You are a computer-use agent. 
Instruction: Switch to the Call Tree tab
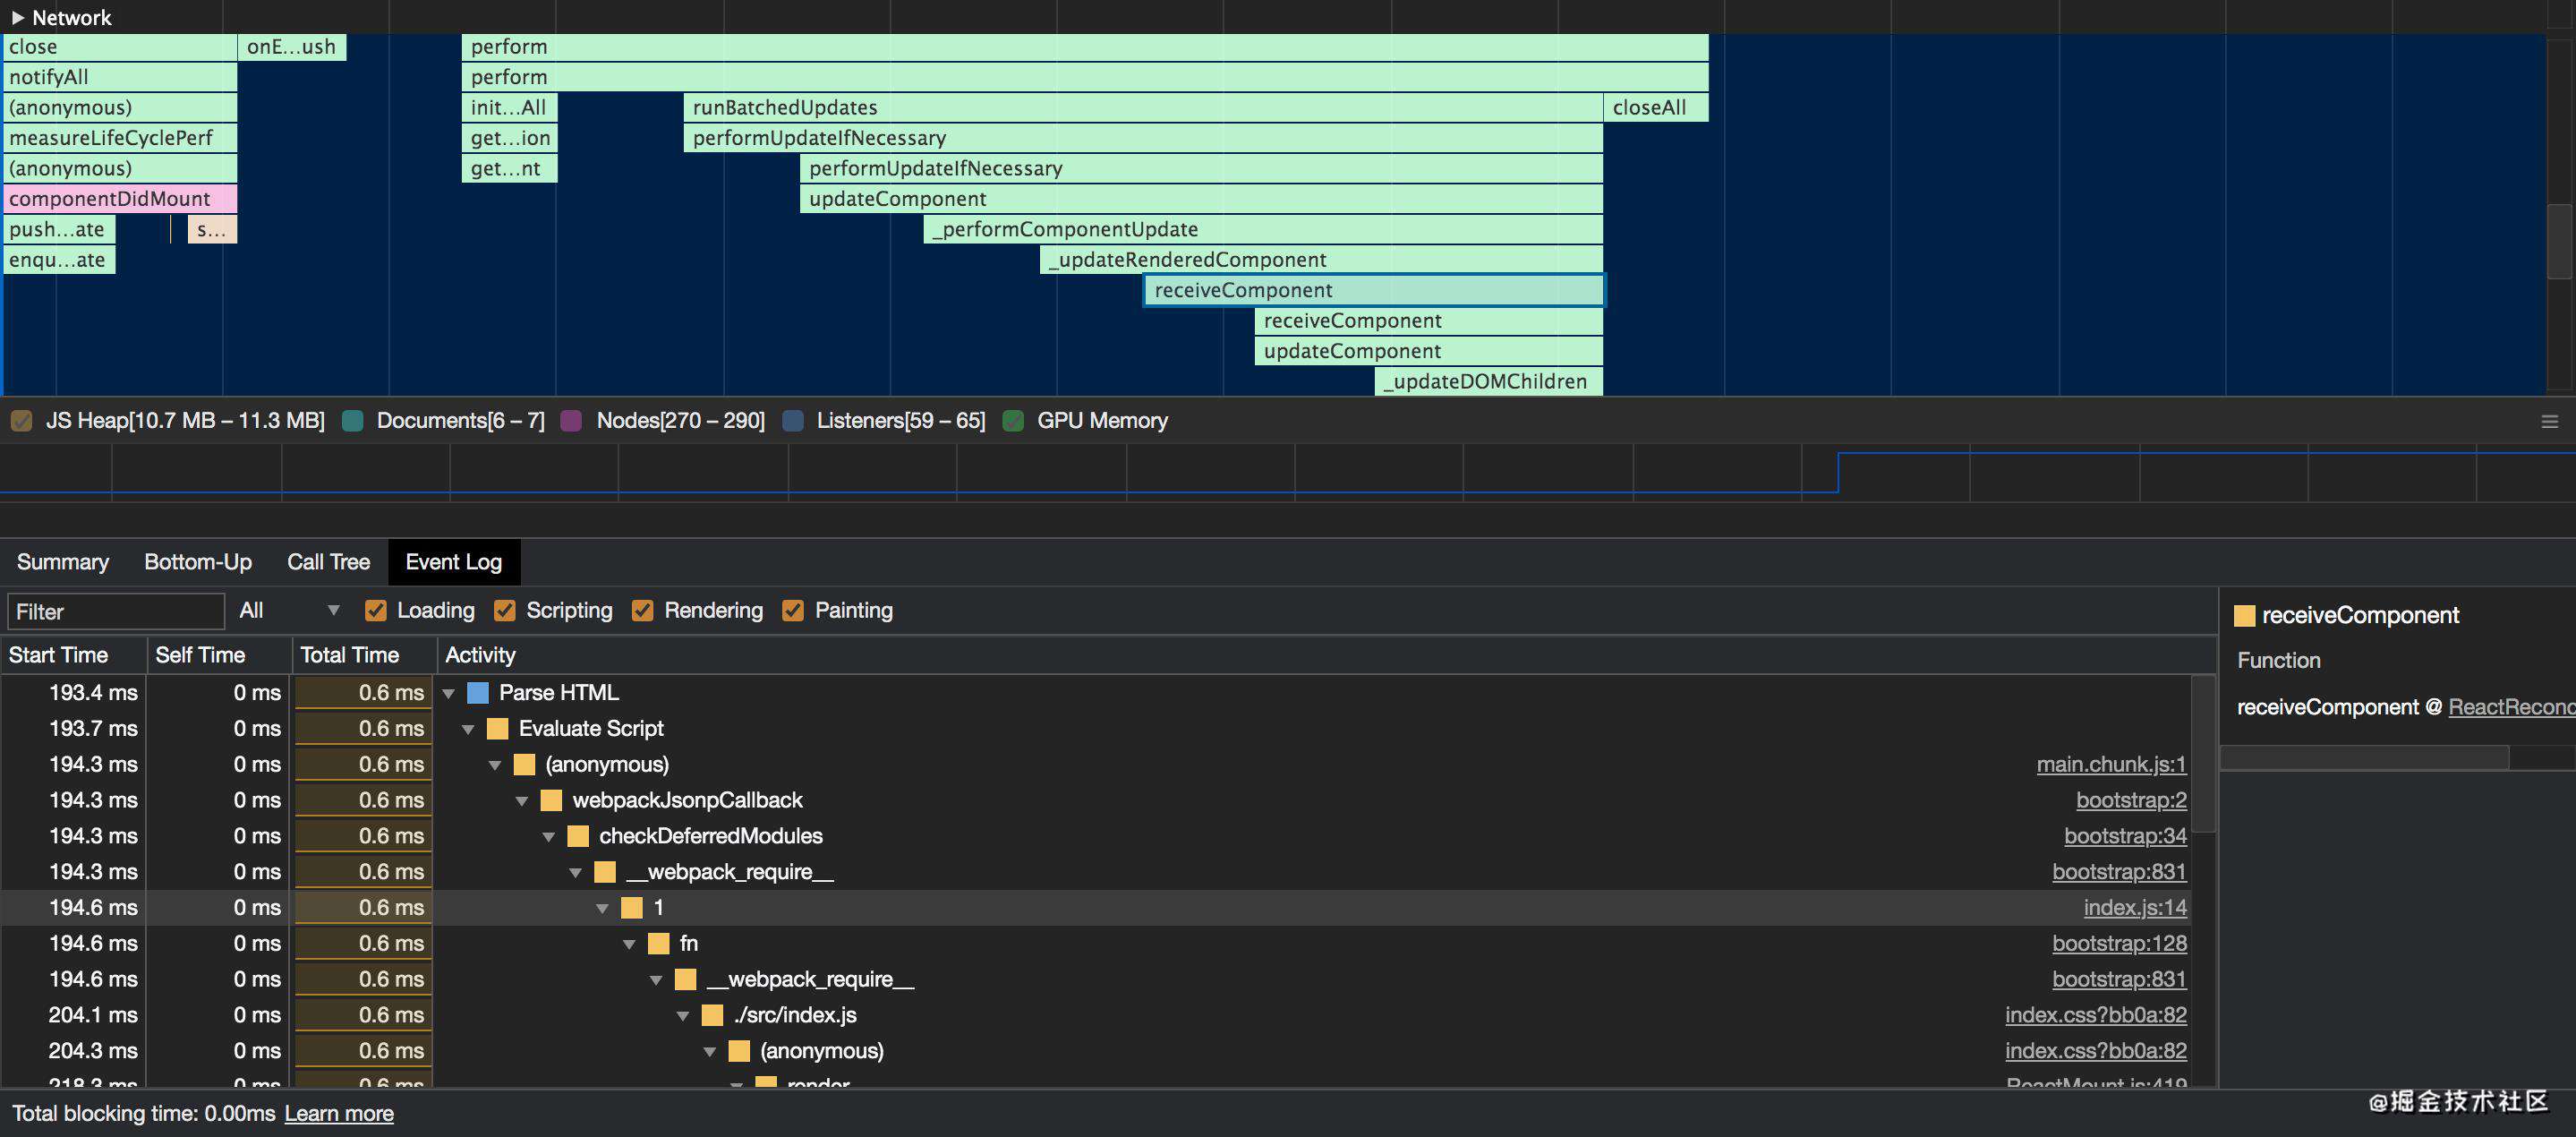tap(328, 562)
